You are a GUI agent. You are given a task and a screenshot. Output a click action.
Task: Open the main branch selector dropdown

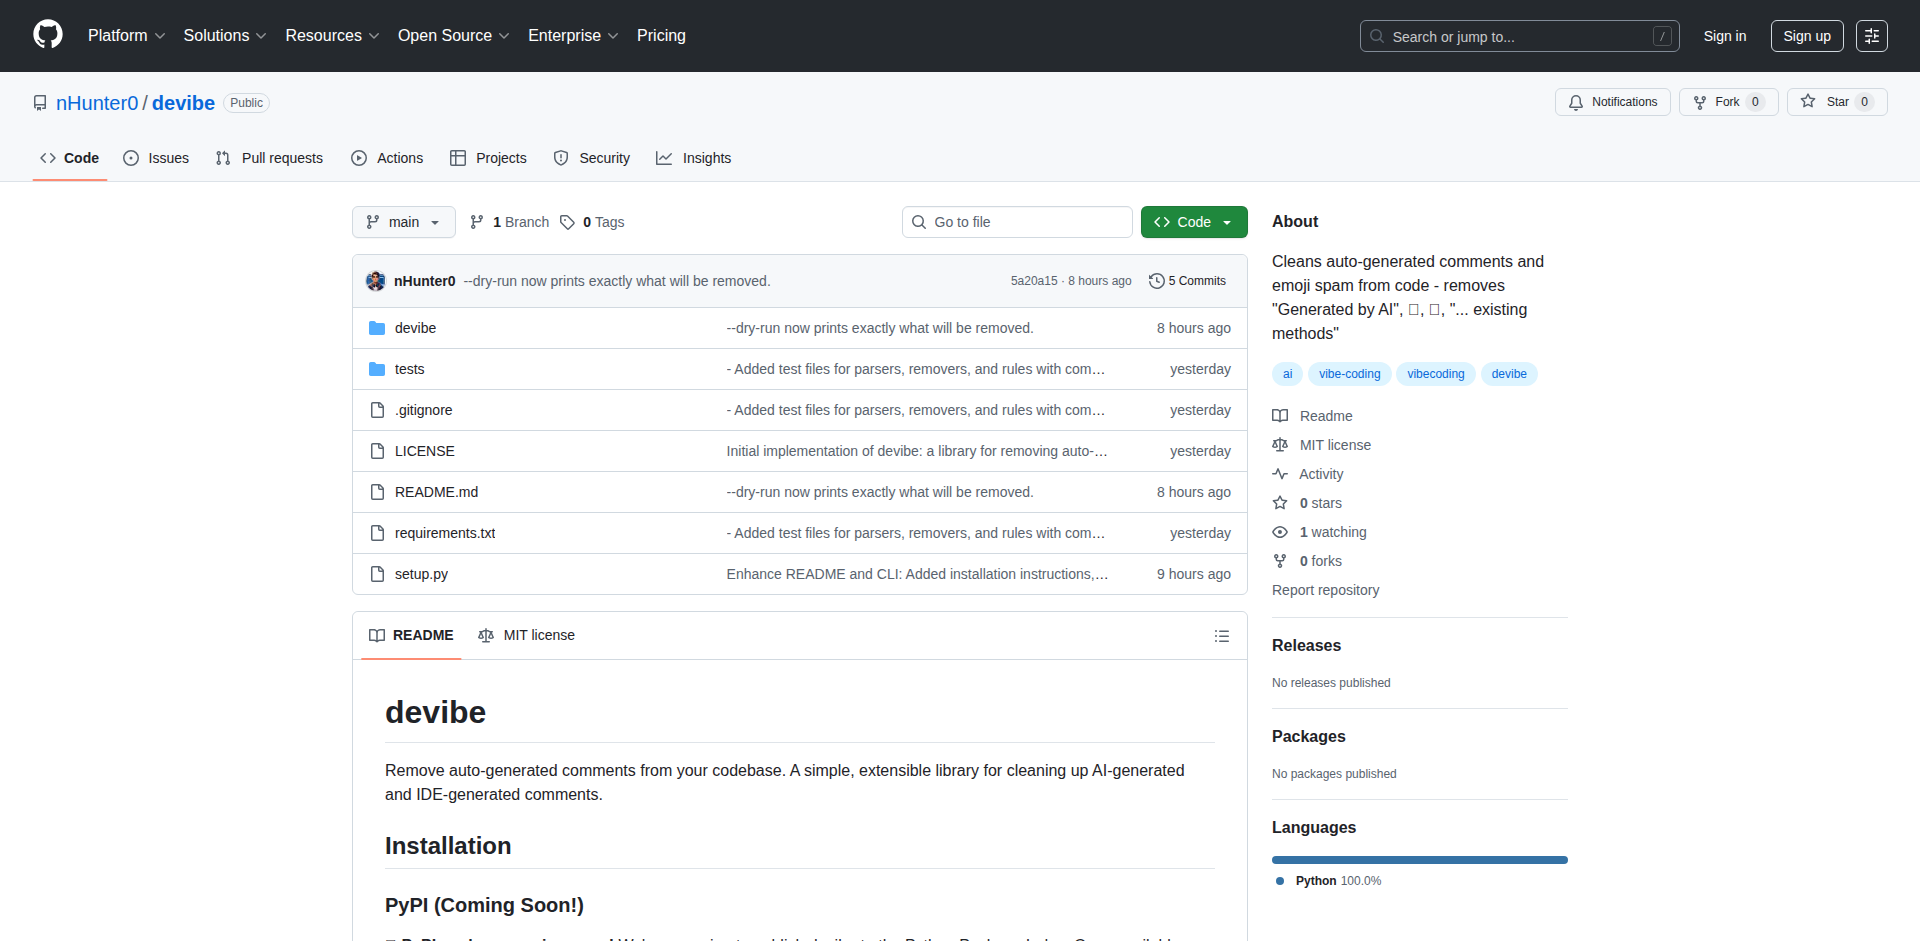point(404,222)
